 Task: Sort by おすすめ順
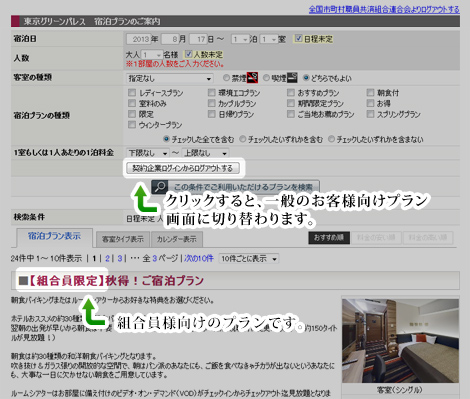tap(329, 237)
